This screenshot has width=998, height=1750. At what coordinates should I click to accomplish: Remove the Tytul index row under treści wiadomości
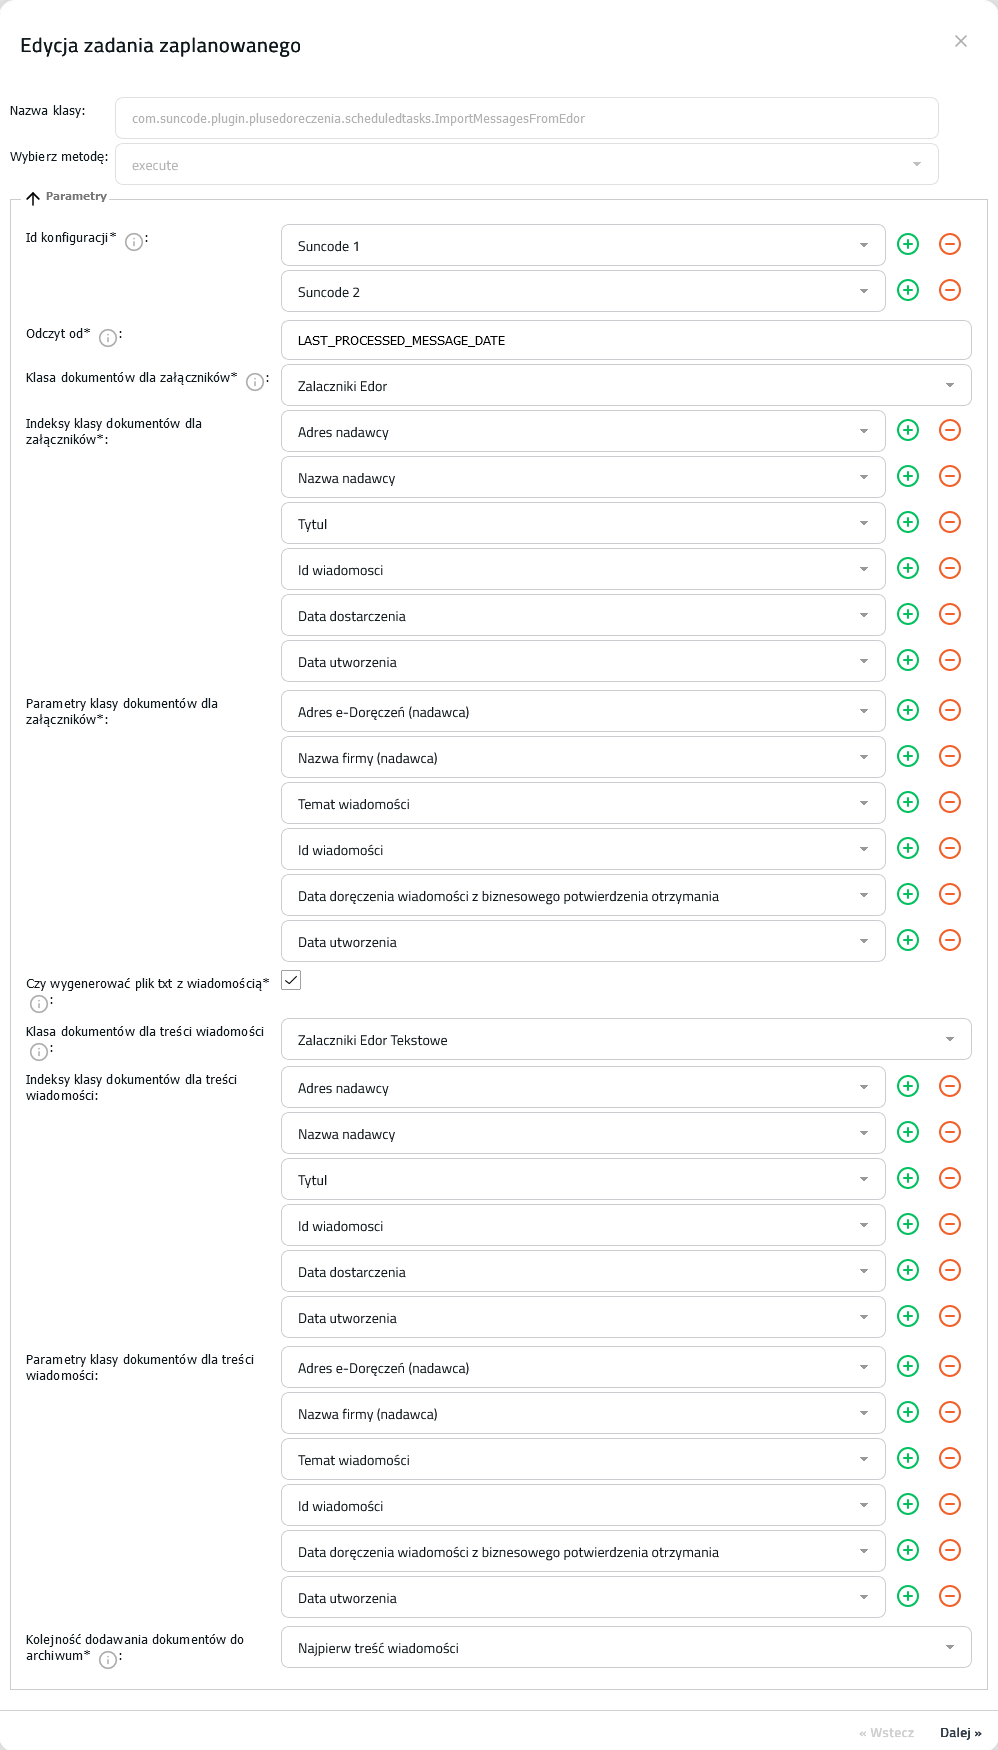(950, 1178)
